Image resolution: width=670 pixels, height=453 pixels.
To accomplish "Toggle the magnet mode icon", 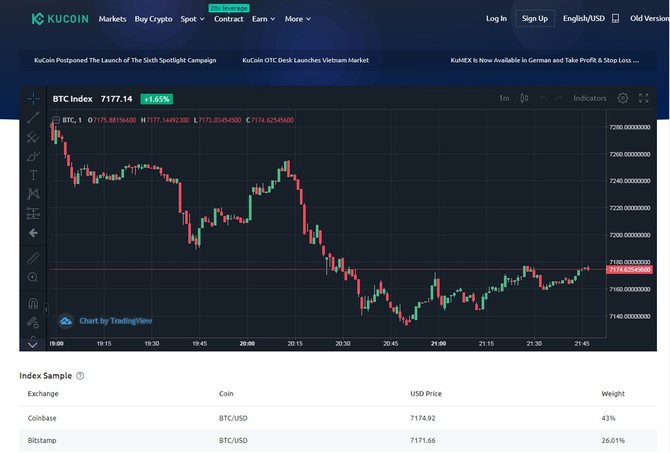I will (33, 303).
